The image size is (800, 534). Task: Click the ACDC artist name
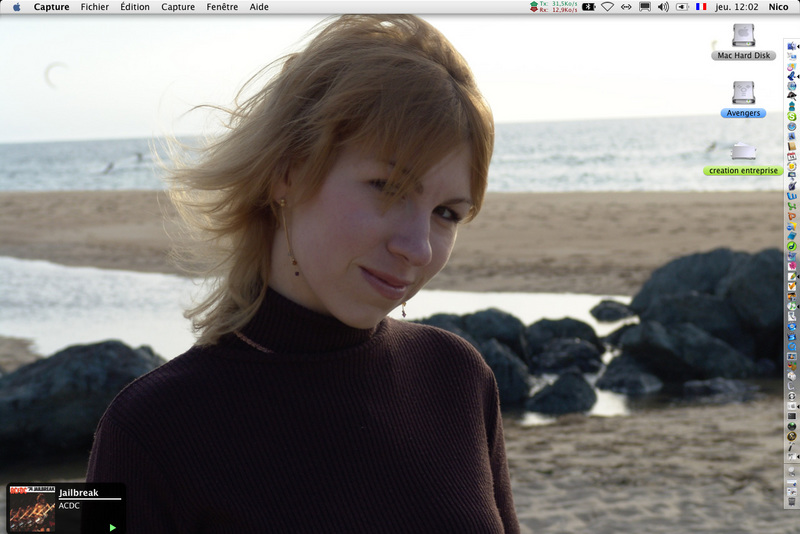tap(69, 505)
